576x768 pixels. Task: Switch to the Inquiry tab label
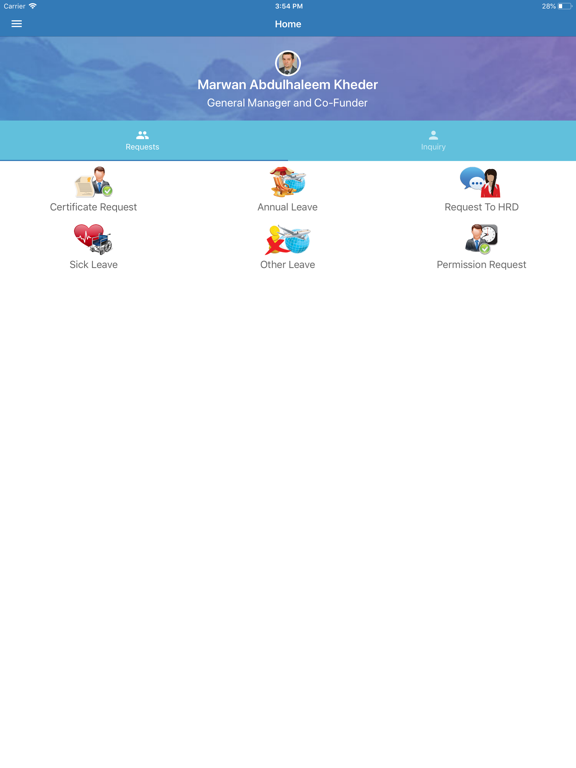point(433,147)
